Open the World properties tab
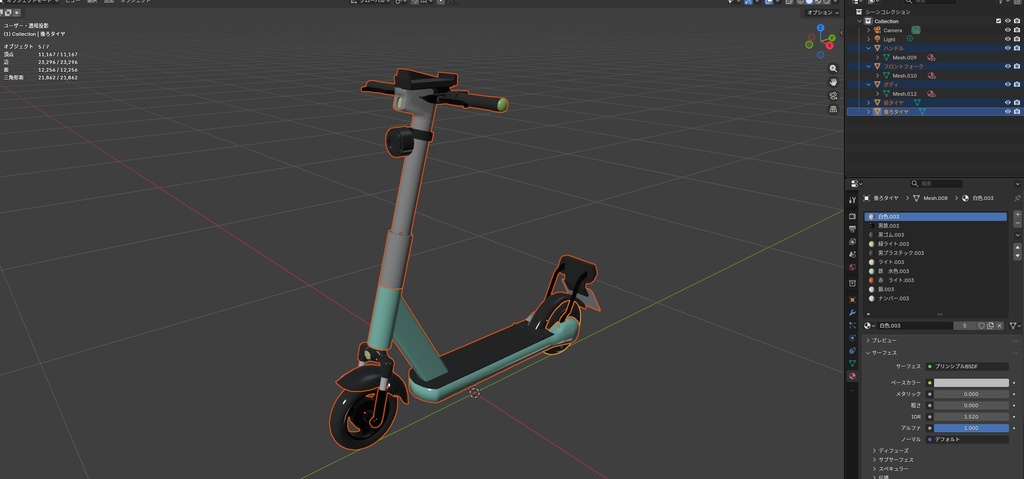Image resolution: width=1024 pixels, height=479 pixels. 852,267
